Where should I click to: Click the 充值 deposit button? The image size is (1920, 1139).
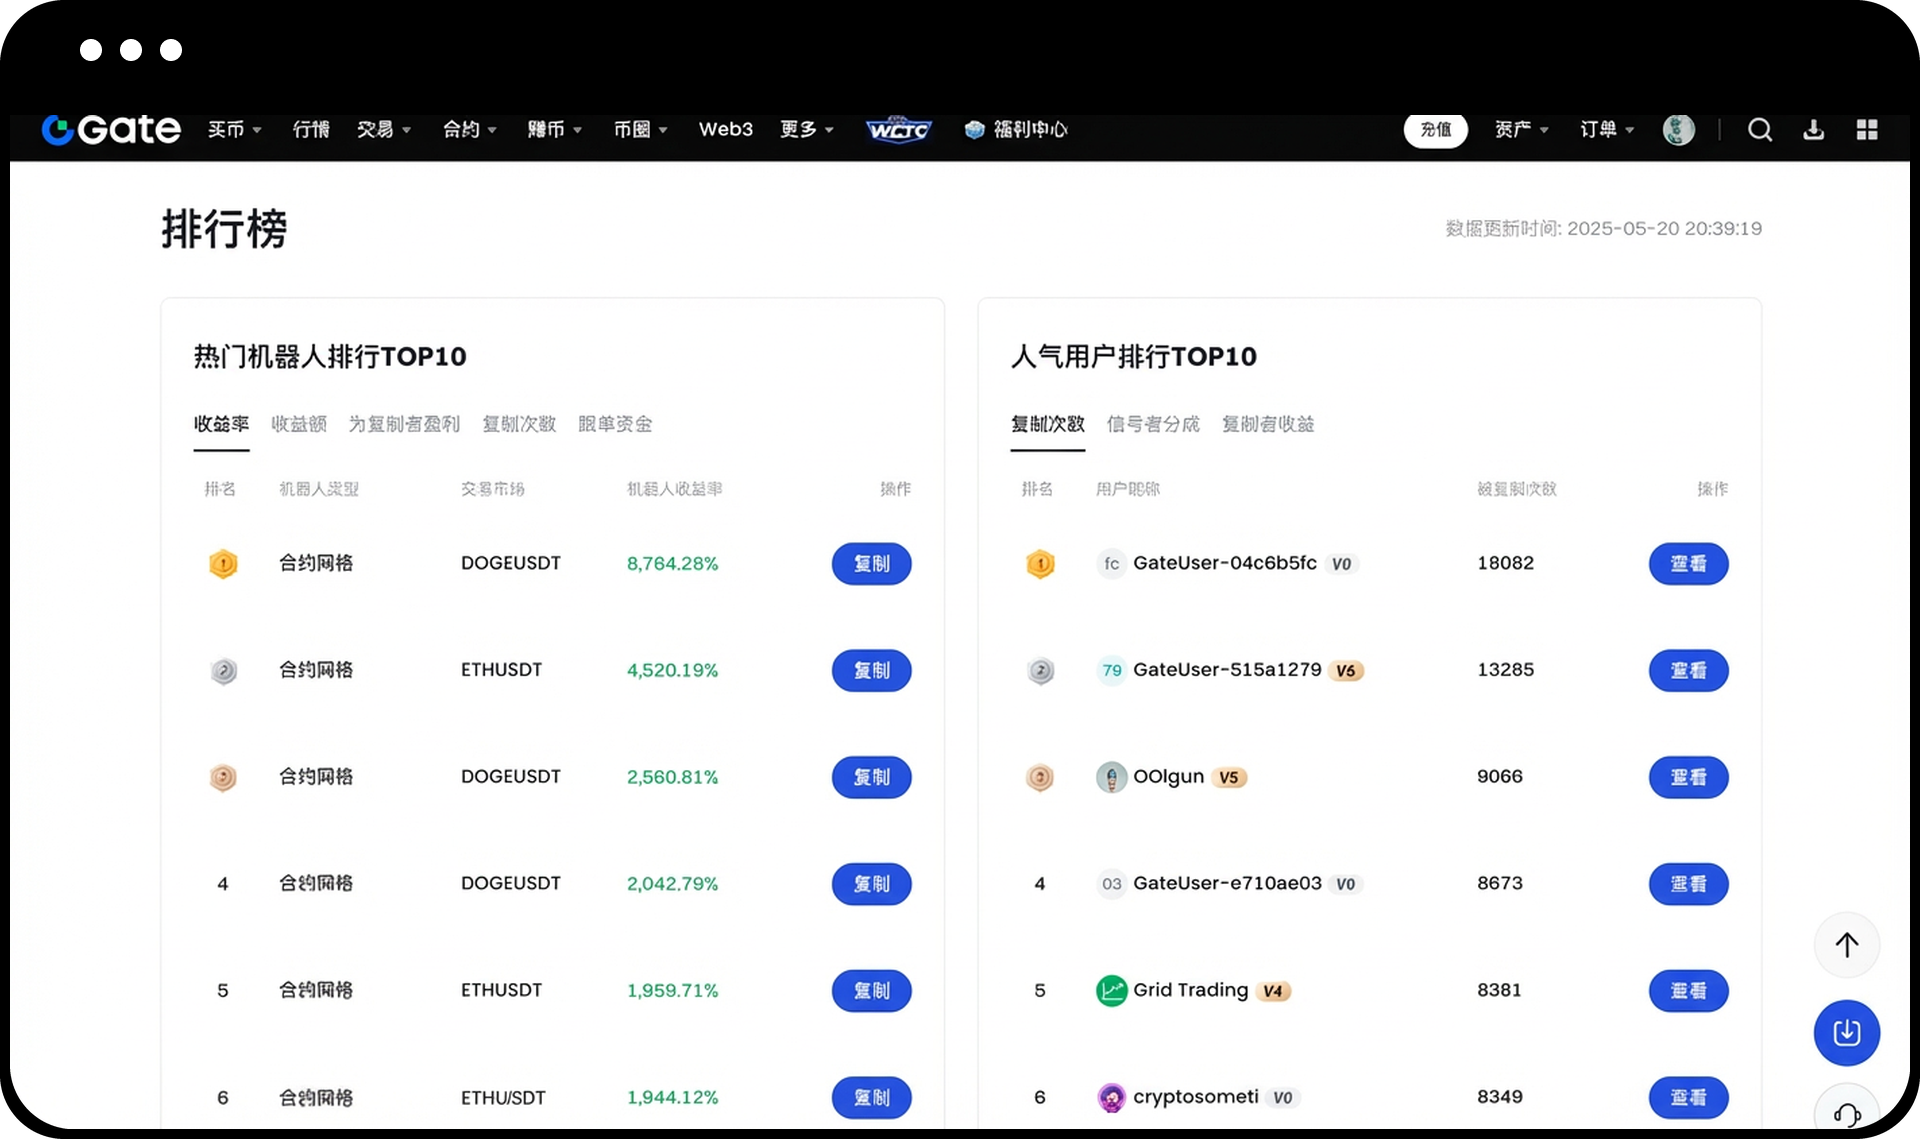coord(1435,130)
